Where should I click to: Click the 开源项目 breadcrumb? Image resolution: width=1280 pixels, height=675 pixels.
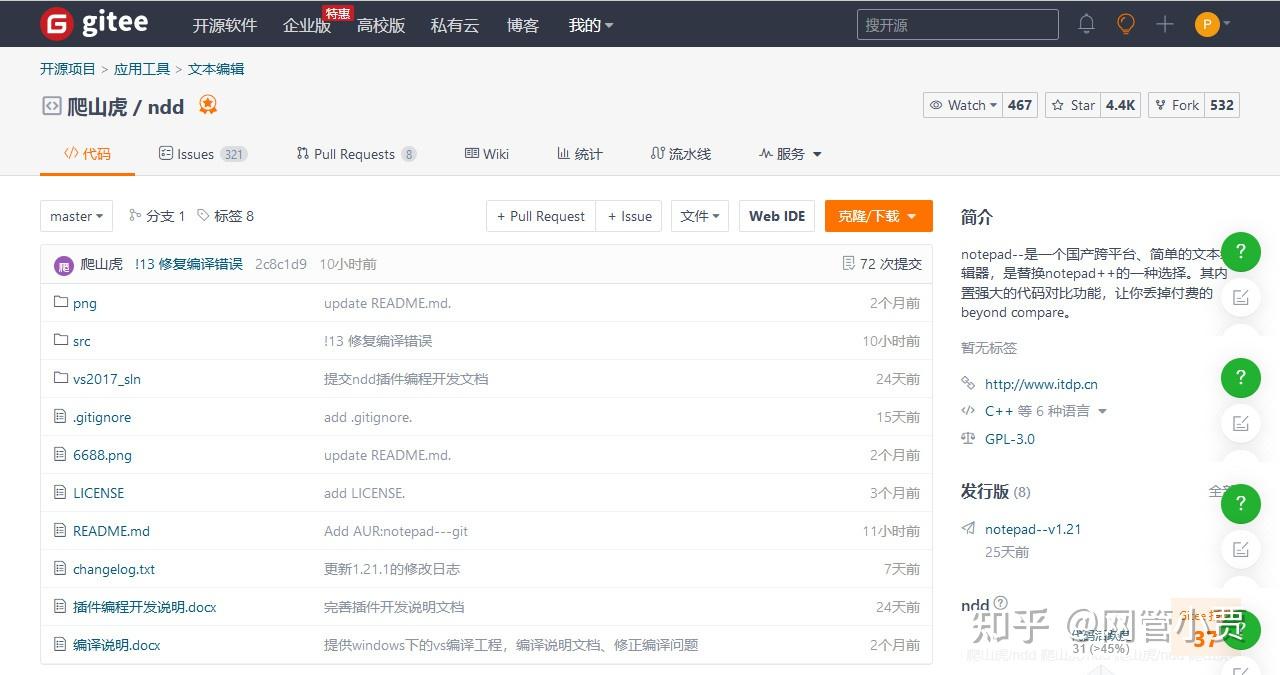point(68,69)
